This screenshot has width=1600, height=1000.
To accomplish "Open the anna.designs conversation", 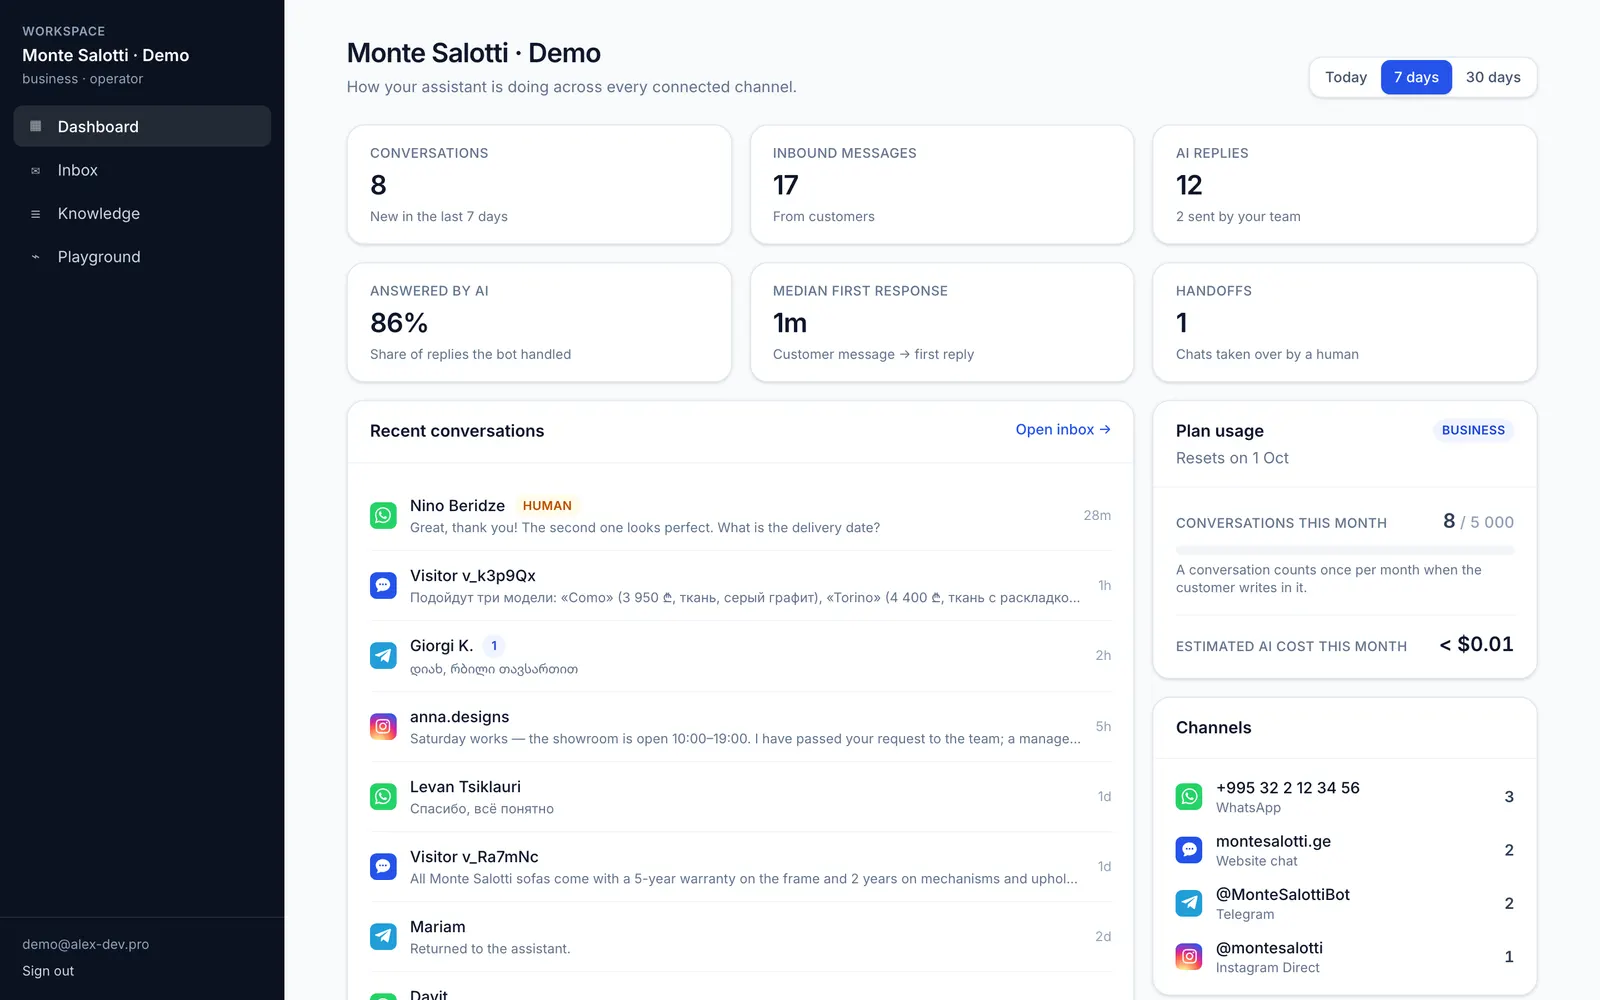I will tap(740, 727).
